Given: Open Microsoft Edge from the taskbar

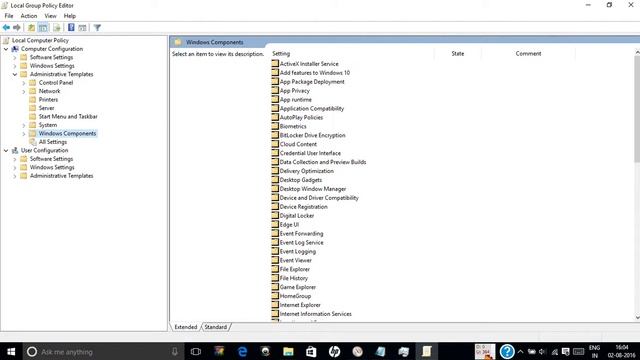Looking at the screenshot, I should point(242,351).
